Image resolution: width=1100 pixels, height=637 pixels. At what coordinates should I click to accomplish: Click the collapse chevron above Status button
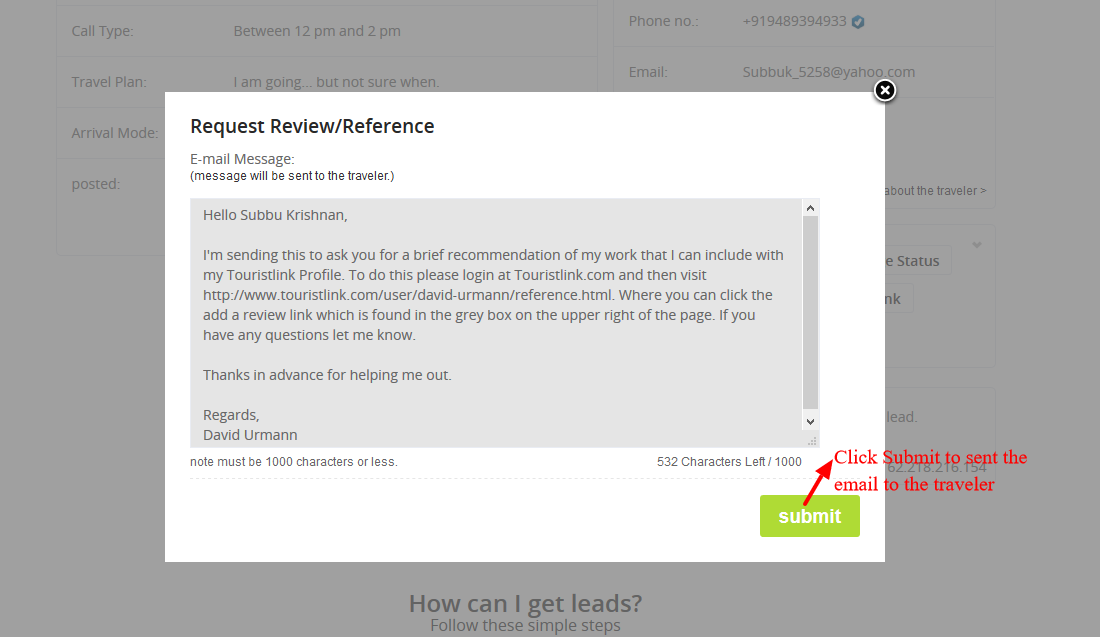977,245
